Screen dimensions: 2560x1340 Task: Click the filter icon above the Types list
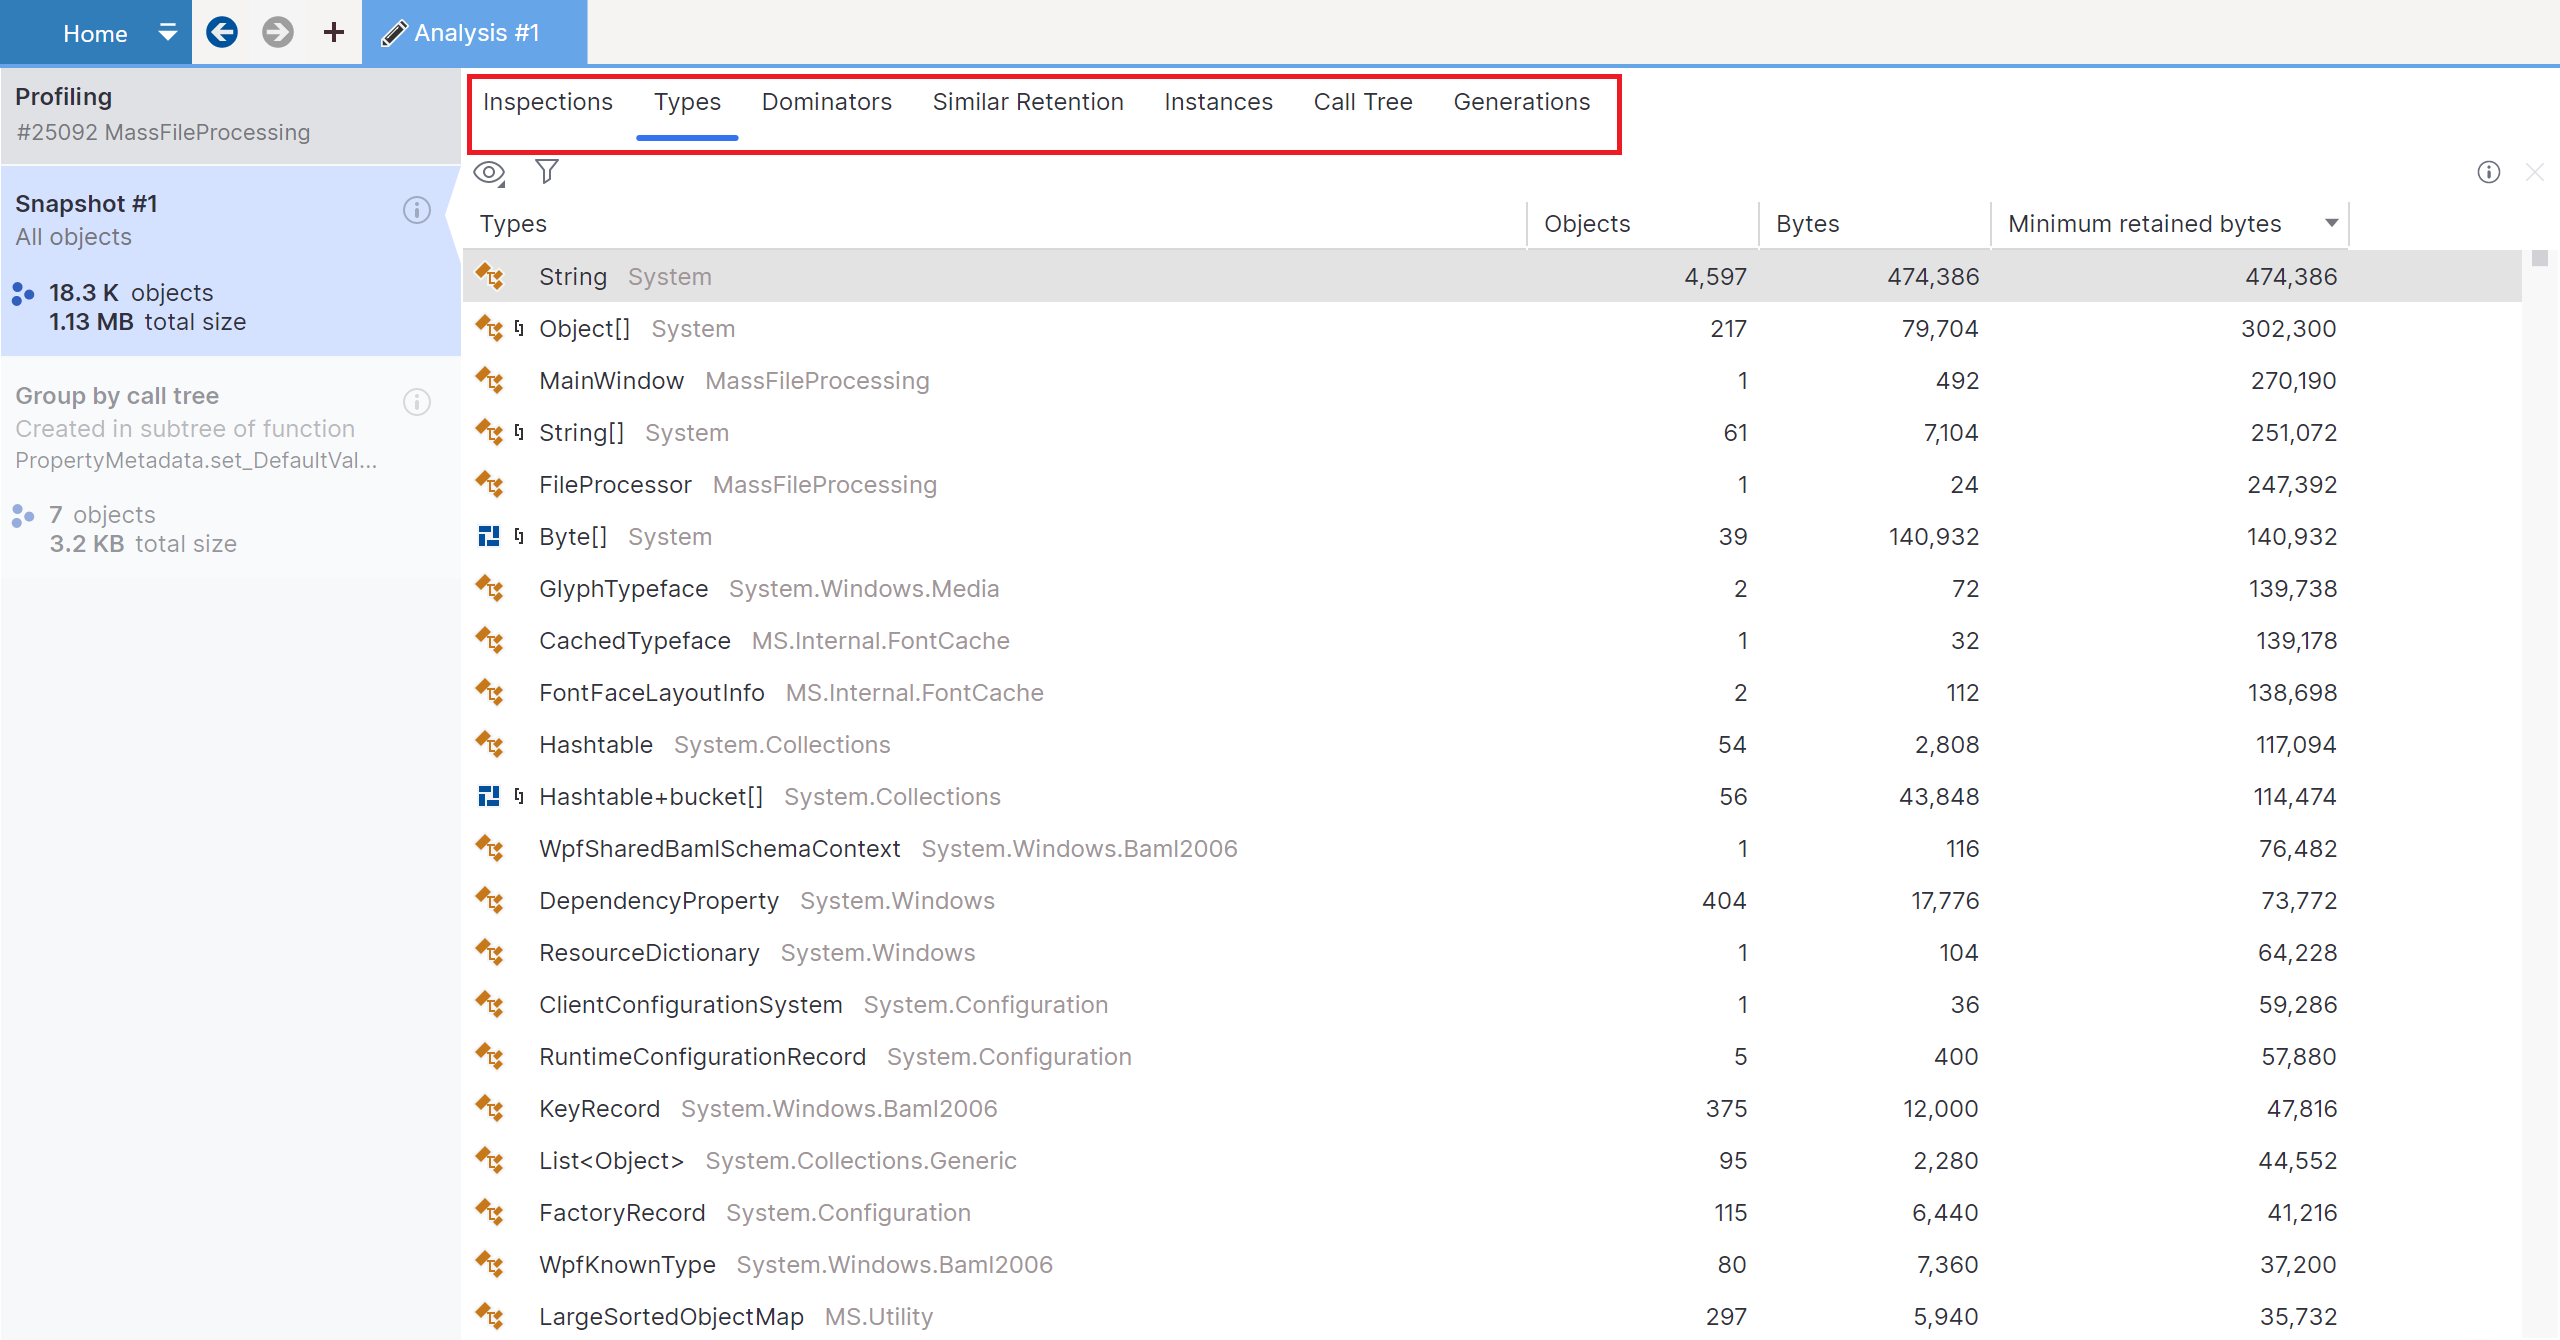pyautogui.click(x=547, y=172)
